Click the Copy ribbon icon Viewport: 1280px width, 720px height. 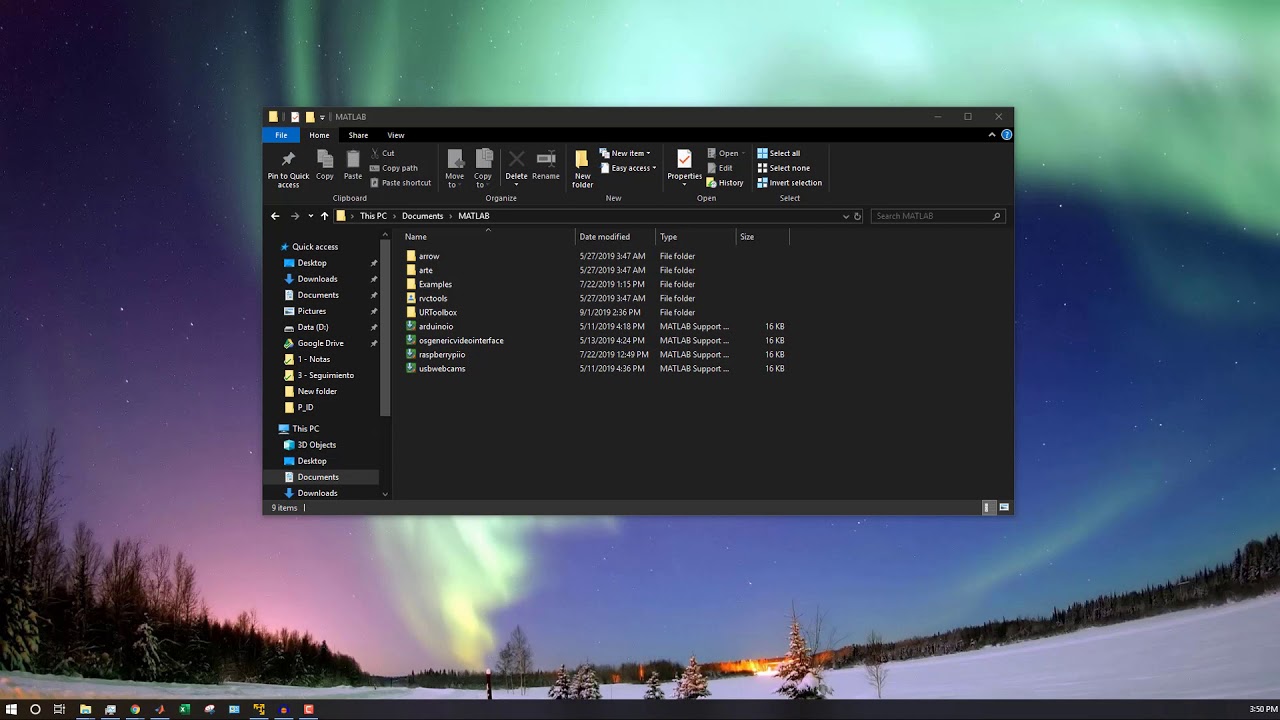pos(325,159)
